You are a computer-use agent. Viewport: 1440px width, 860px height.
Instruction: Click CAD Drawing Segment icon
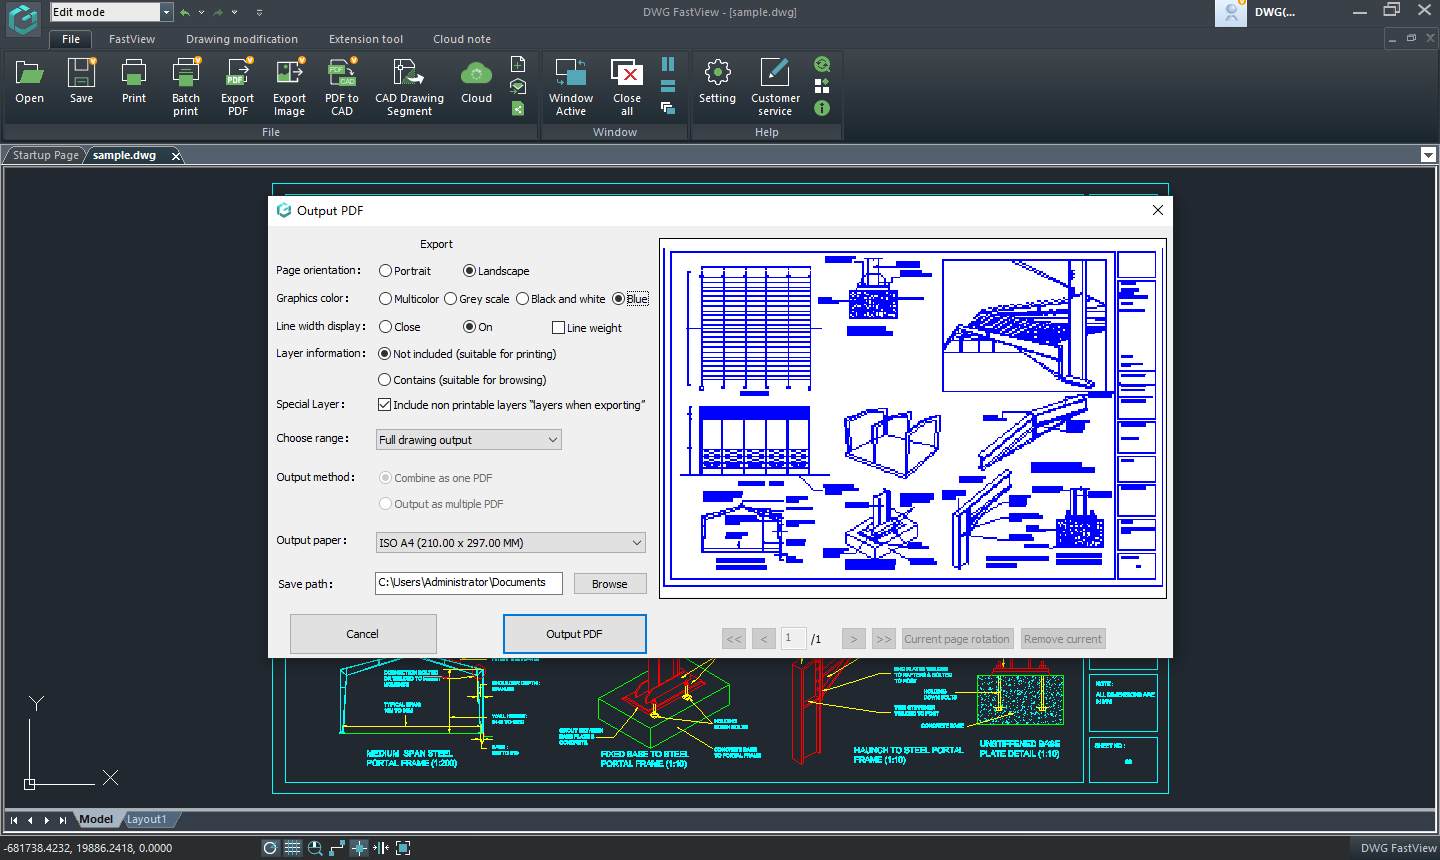tap(409, 74)
